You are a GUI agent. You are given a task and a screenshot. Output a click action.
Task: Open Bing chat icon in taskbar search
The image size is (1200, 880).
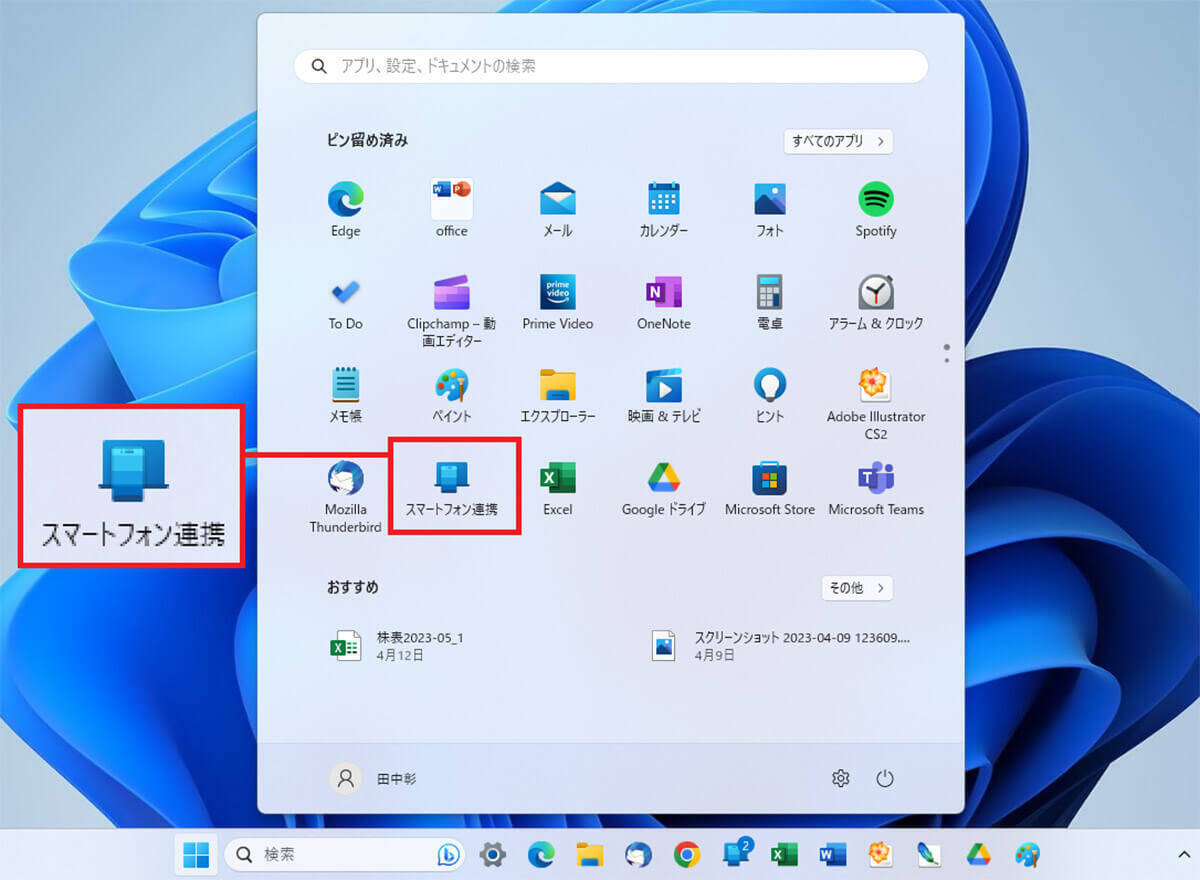click(x=447, y=855)
